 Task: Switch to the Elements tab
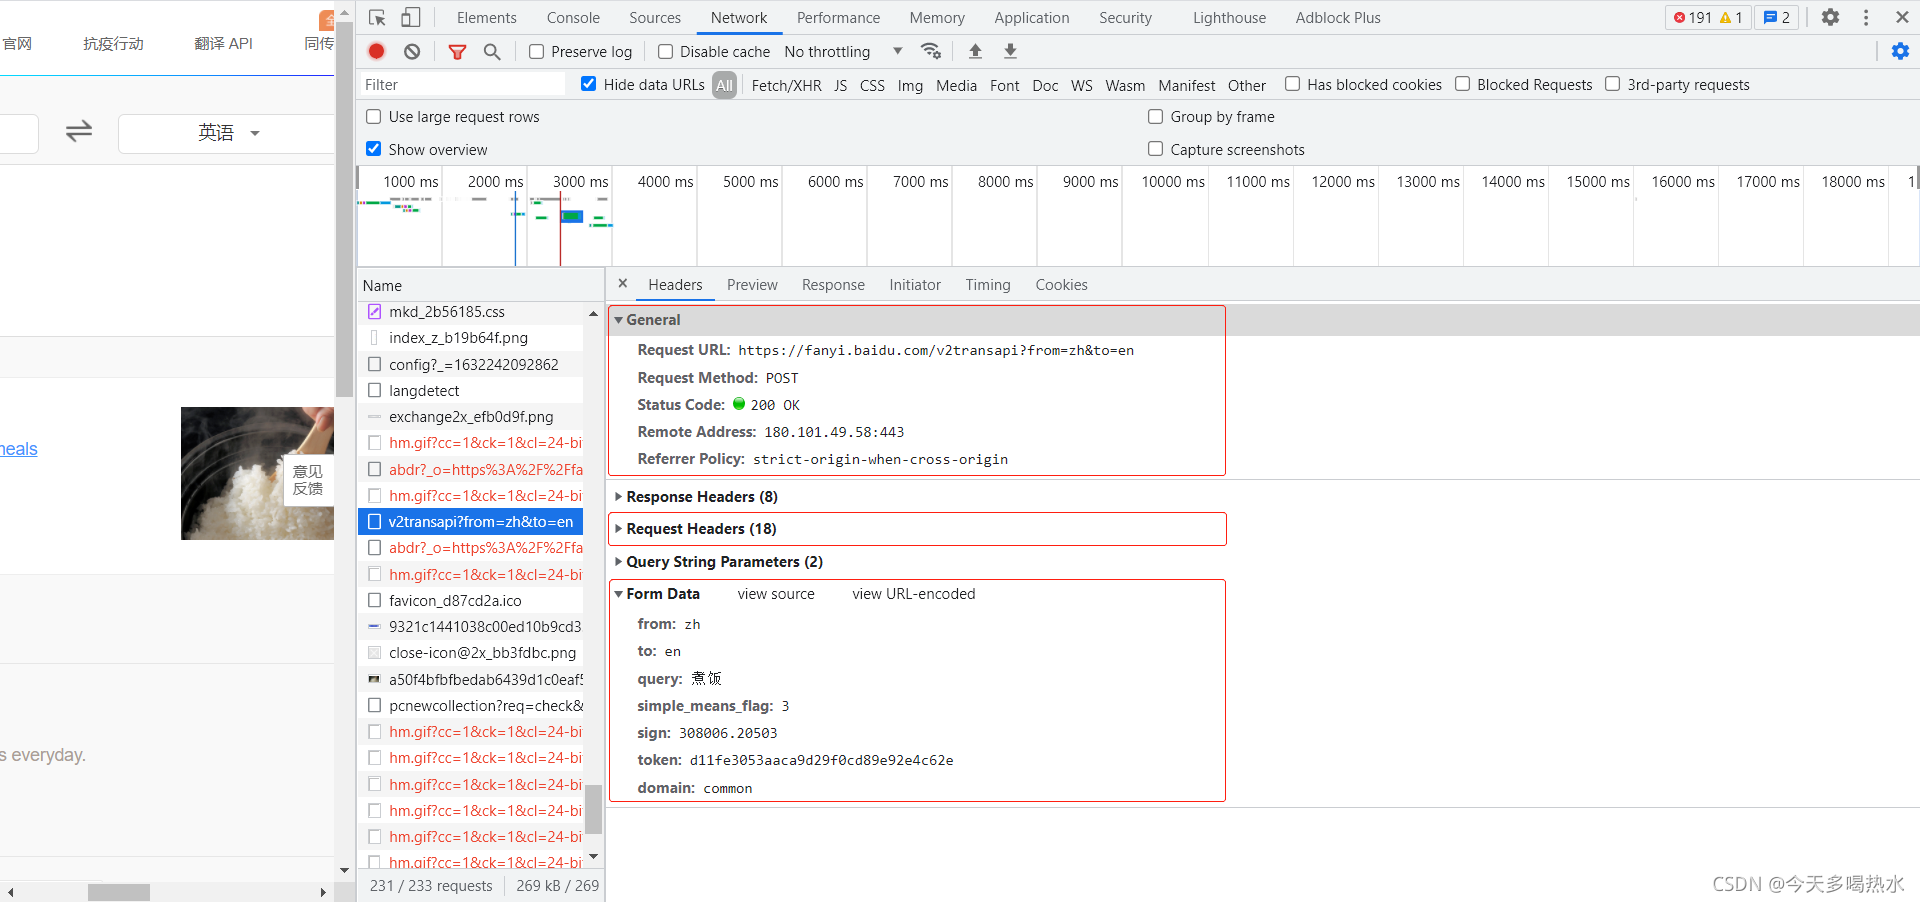point(487,18)
